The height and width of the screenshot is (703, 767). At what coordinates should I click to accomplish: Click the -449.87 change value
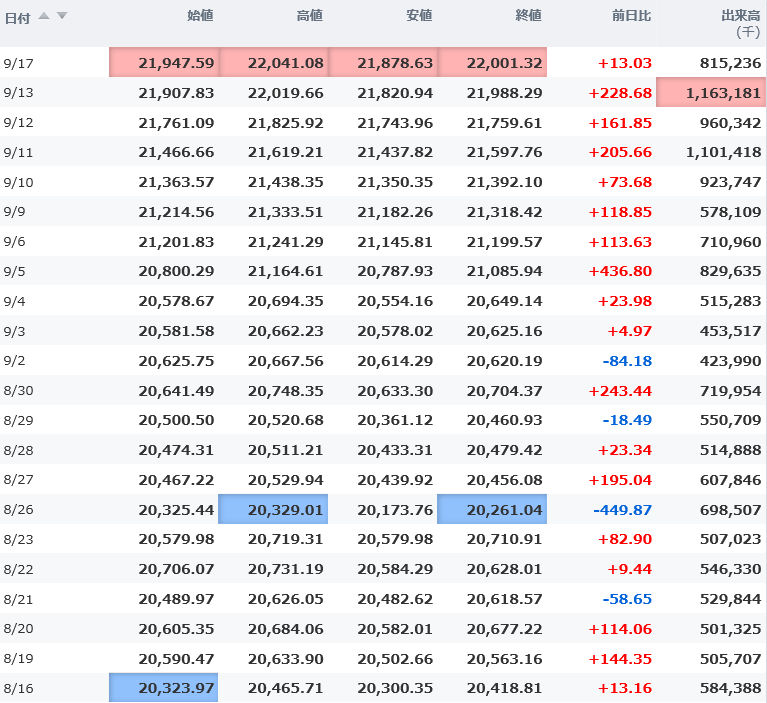(622, 510)
